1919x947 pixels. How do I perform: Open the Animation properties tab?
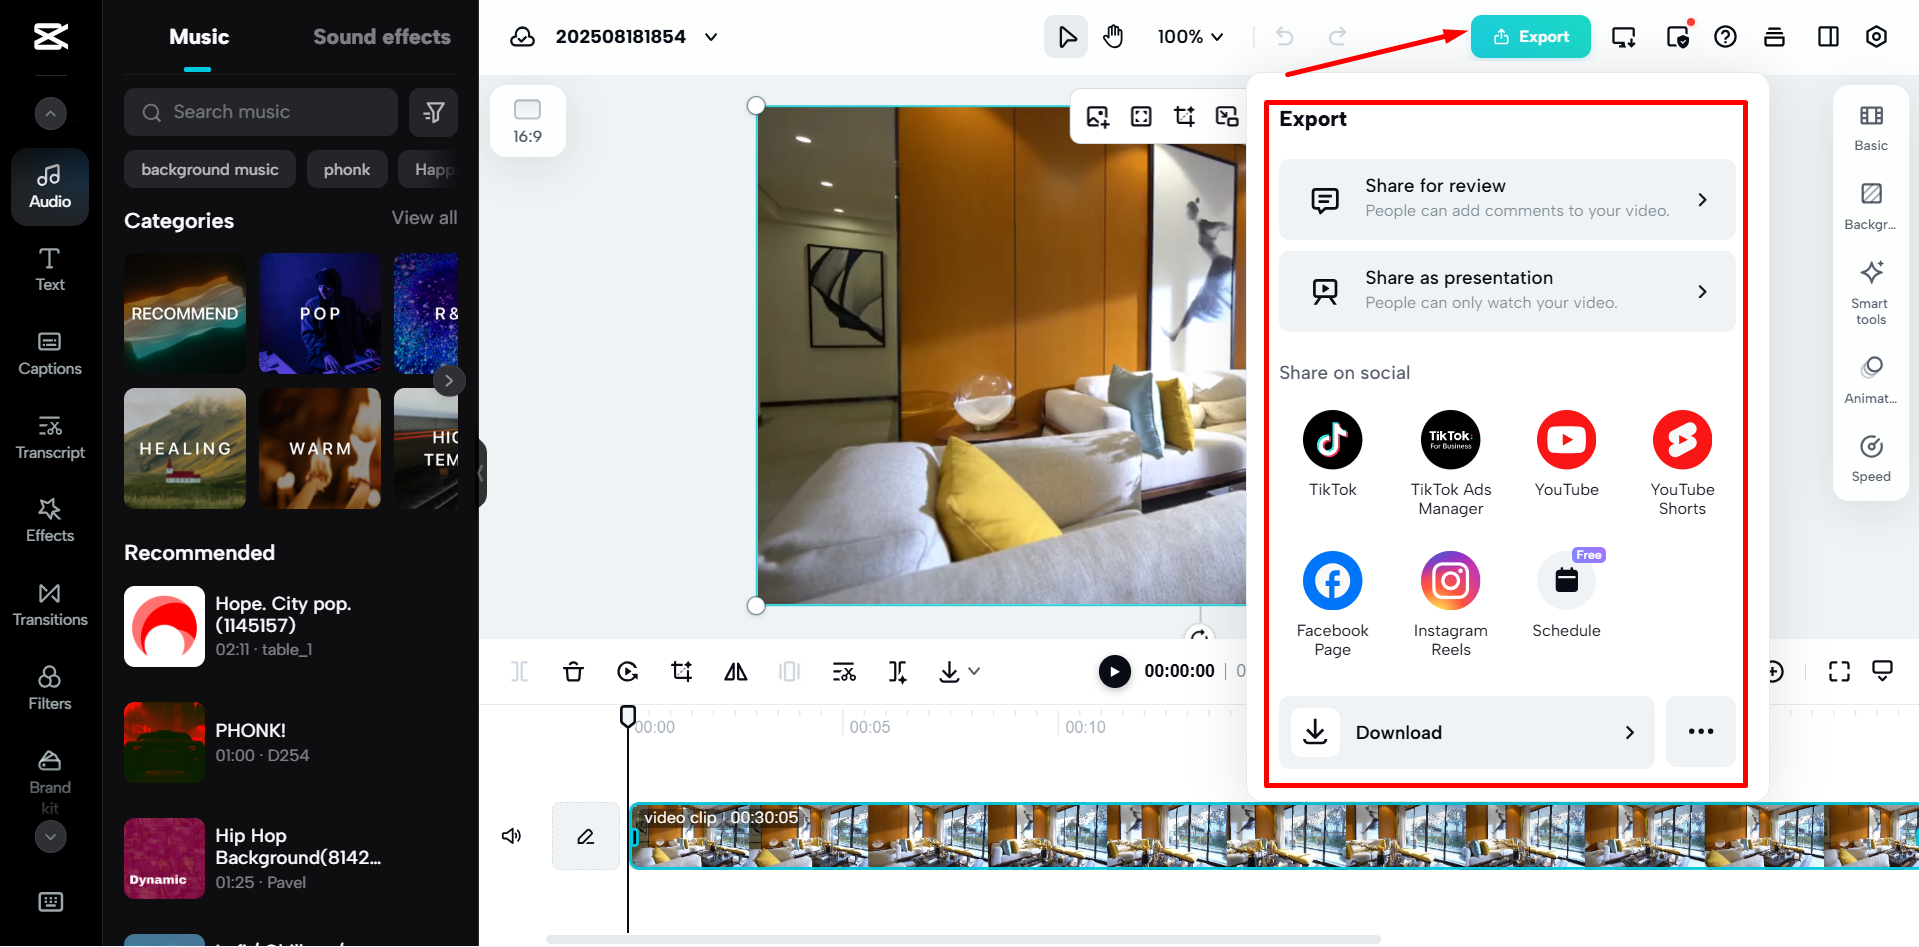pos(1871,379)
